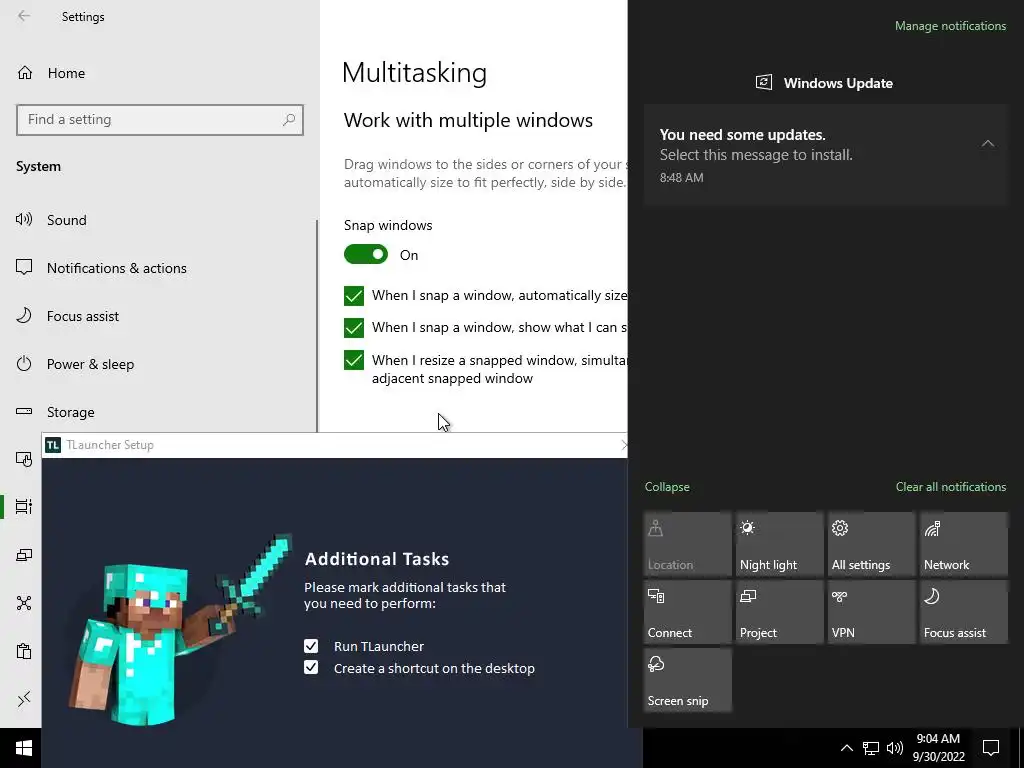Click the Find a setting search field
The width and height of the screenshot is (1024, 768).
tap(160, 120)
